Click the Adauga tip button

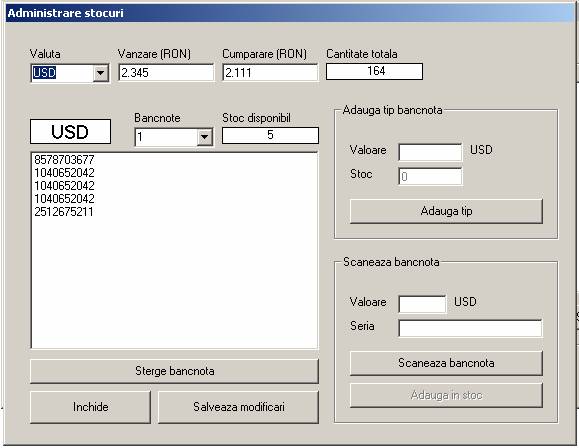(446, 211)
